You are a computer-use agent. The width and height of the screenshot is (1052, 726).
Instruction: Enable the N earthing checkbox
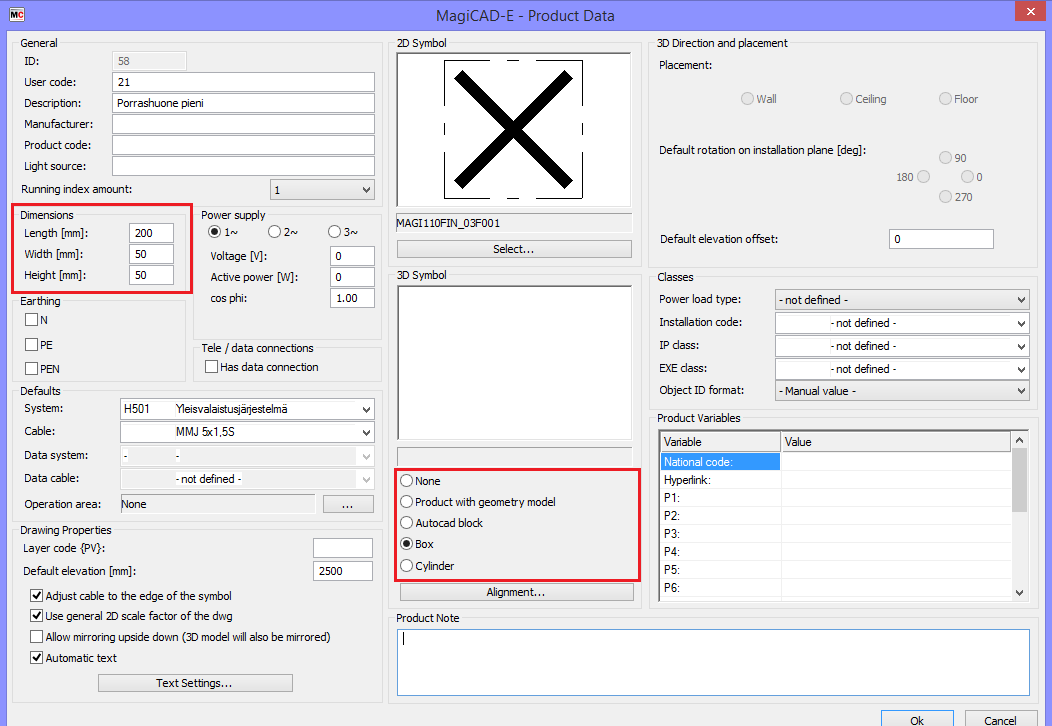(32, 319)
